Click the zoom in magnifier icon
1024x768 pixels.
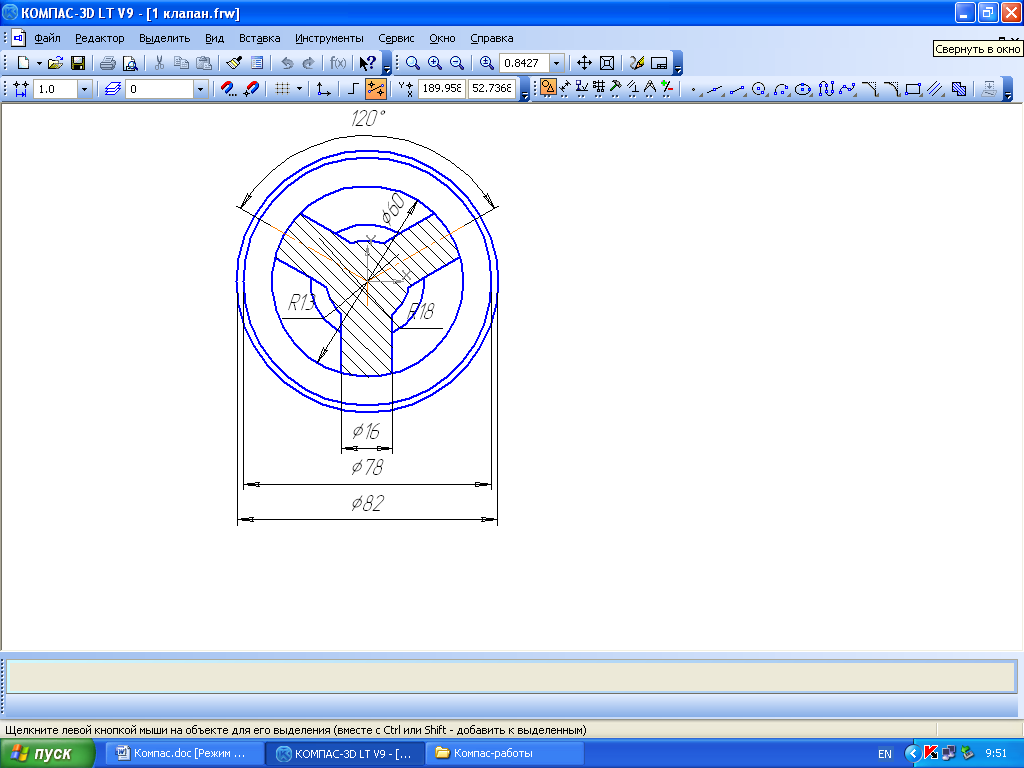tap(435, 63)
